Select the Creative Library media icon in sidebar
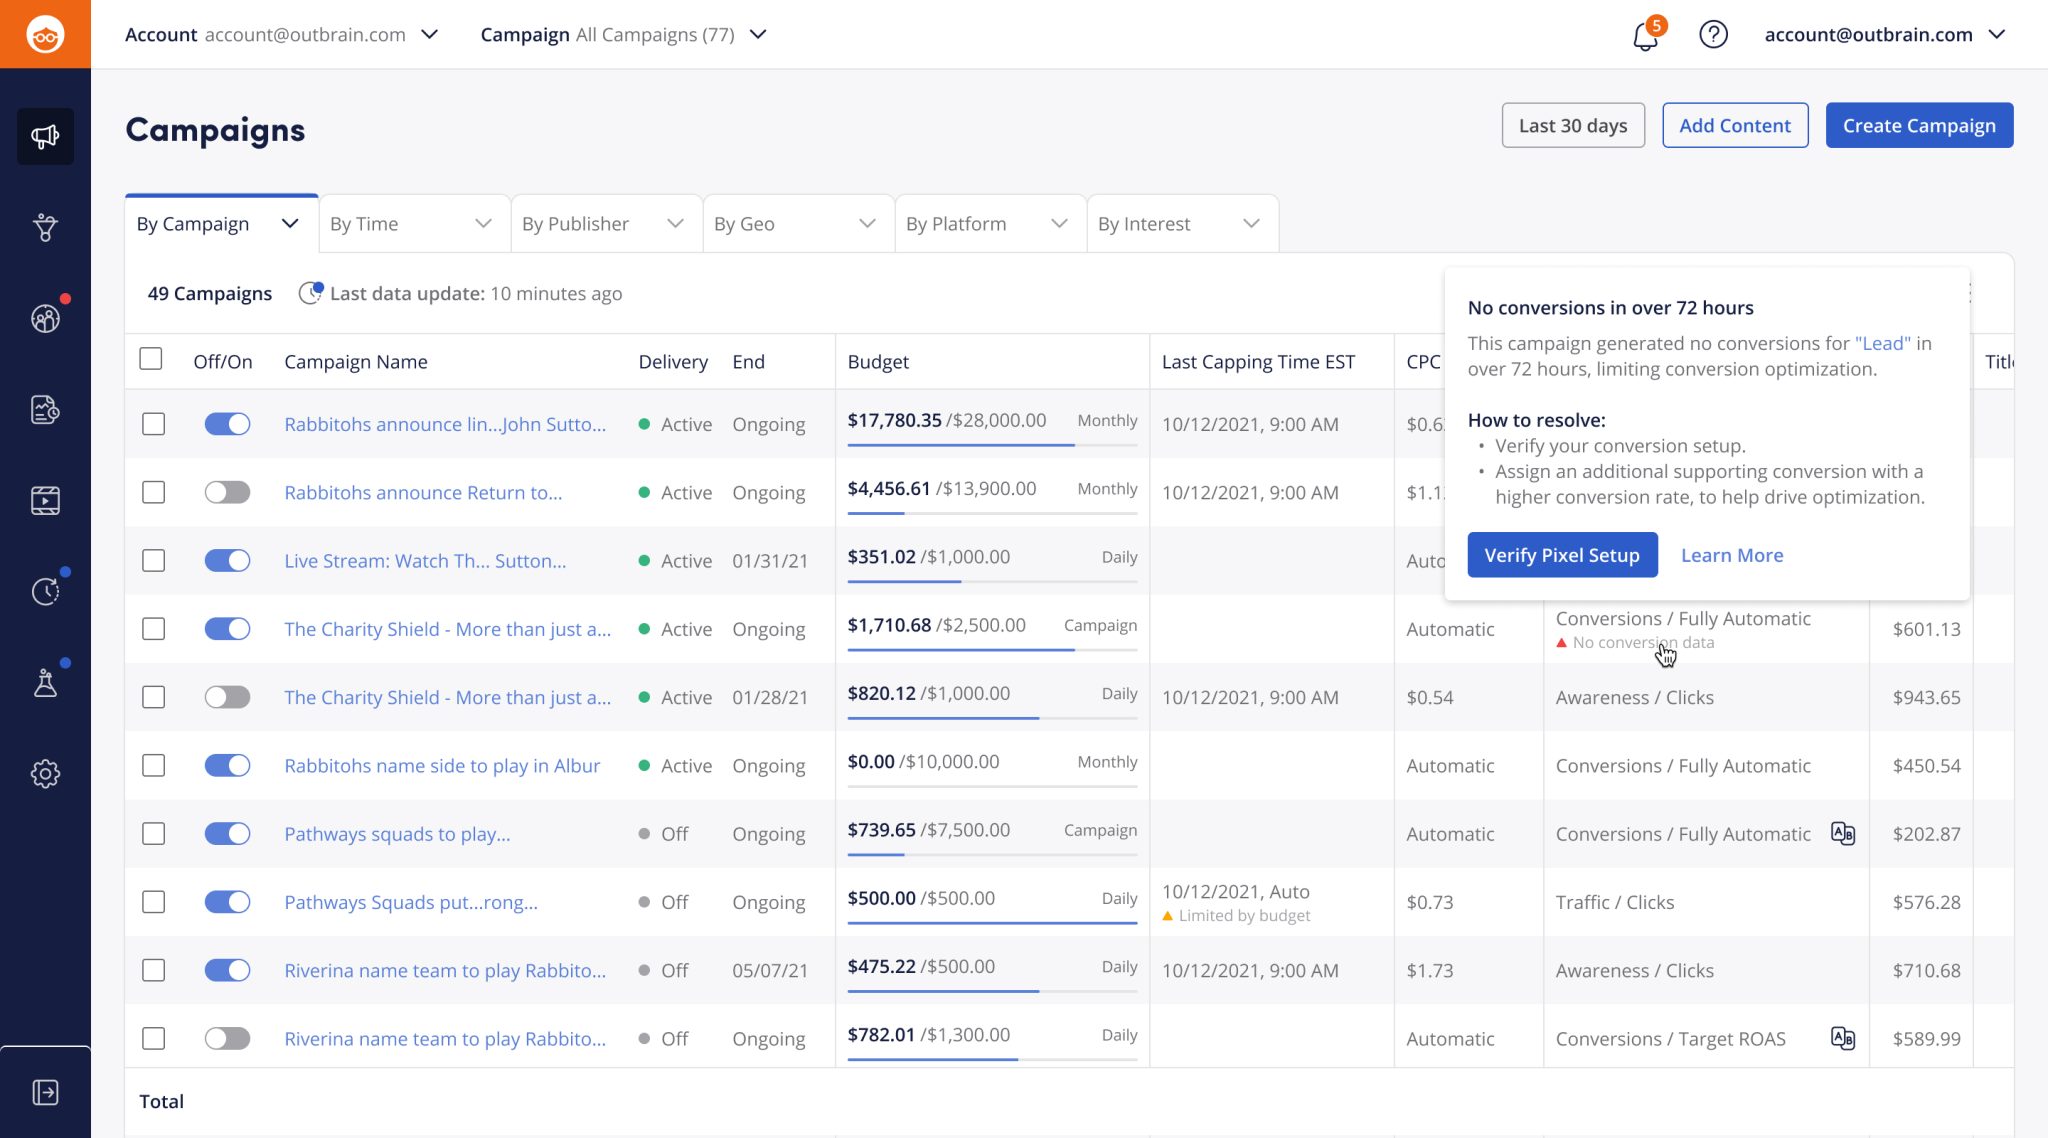This screenshot has height=1138, width=2048. 44,500
